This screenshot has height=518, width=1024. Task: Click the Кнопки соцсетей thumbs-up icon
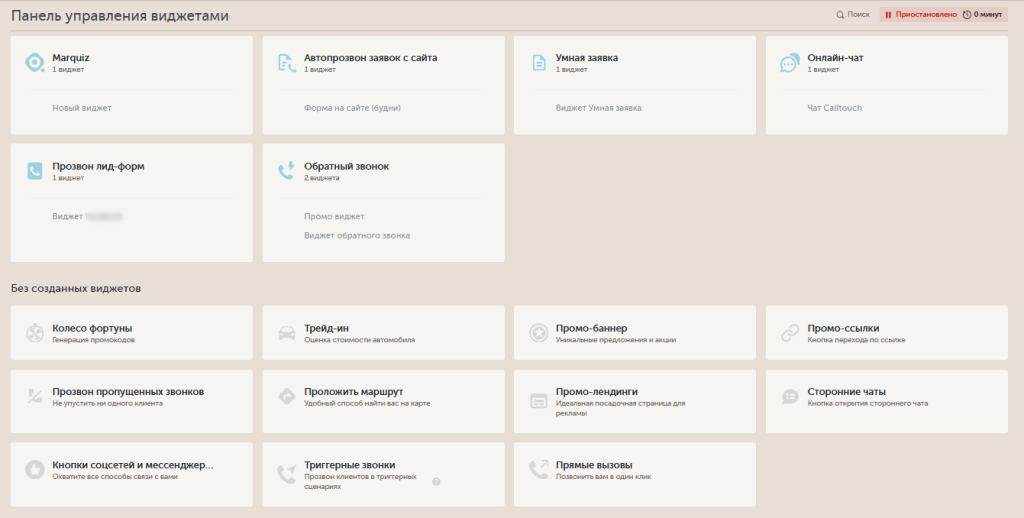(x=34, y=469)
